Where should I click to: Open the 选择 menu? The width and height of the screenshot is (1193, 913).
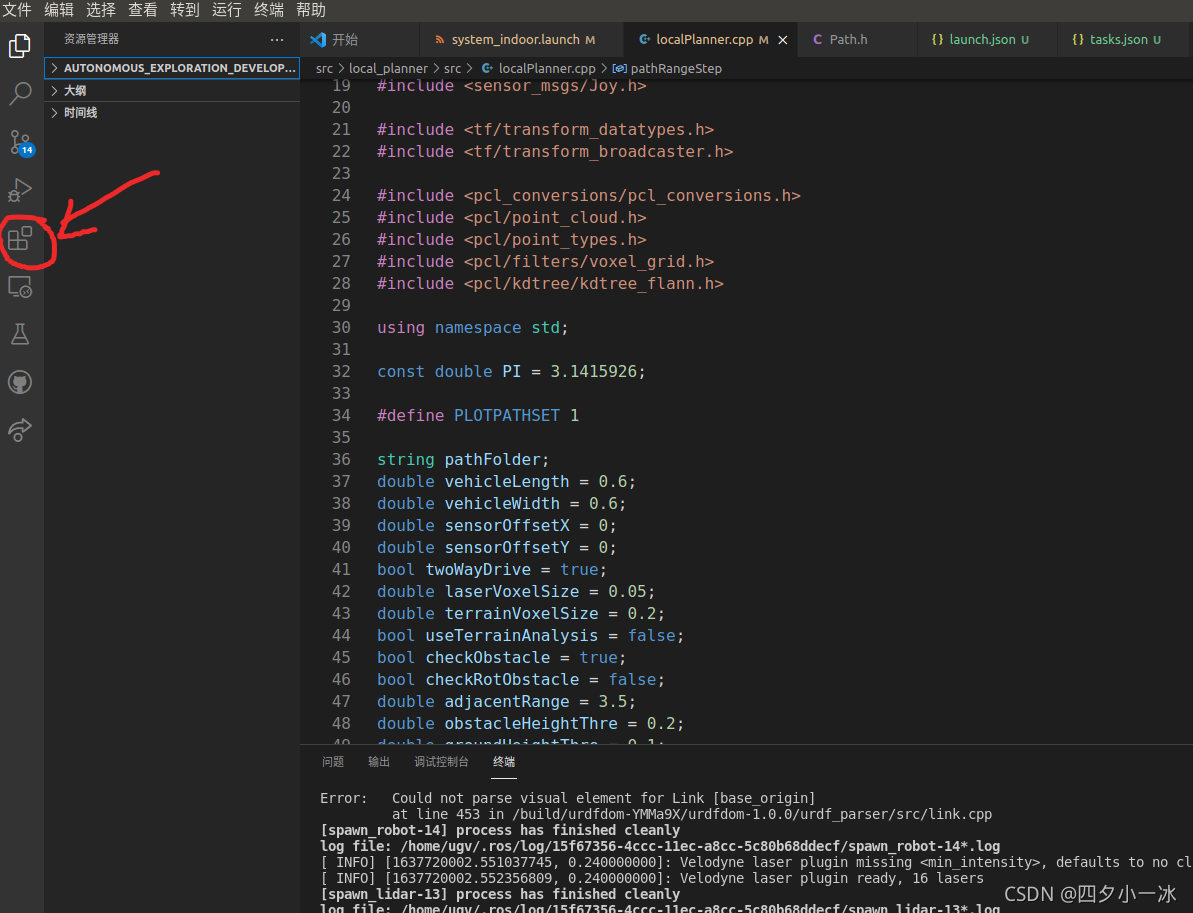coord(100,10)
